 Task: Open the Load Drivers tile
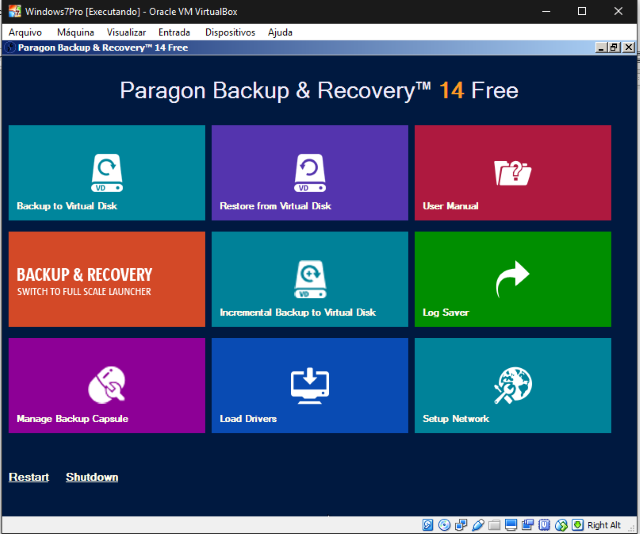pos(310,385)
